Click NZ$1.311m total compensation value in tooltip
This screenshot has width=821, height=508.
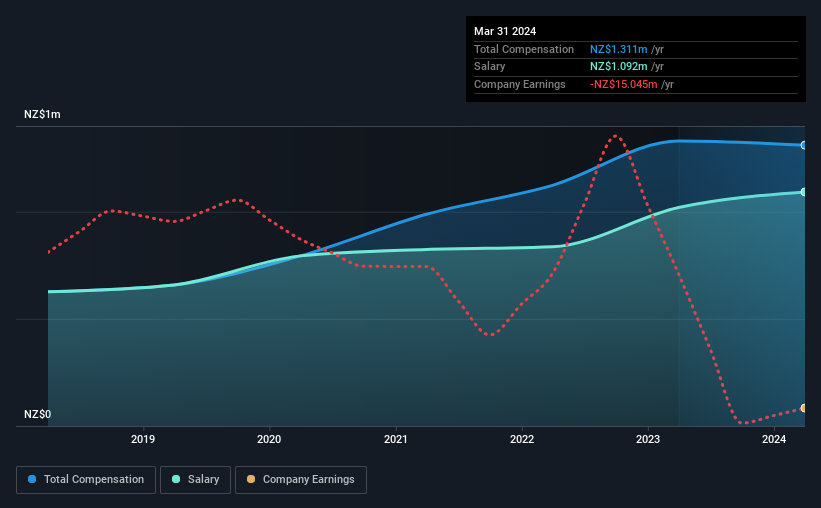(618, 49)
